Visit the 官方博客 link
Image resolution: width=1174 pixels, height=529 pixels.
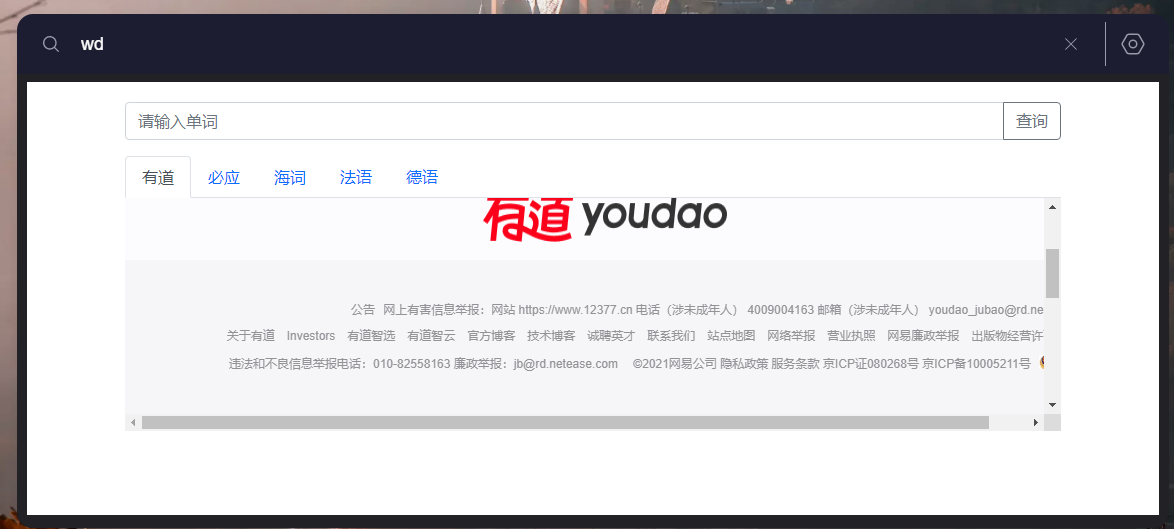coord(491,336)
